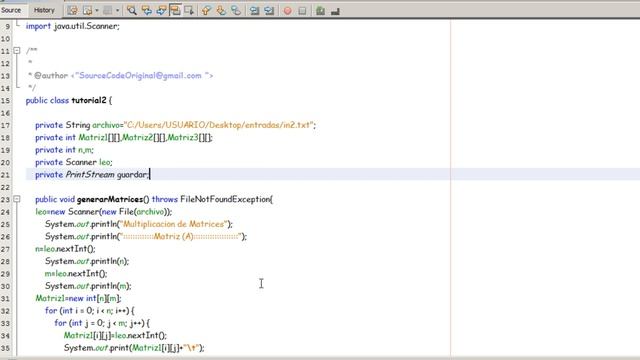This screenshot has width=640, height=360.
Task: Collapse the Javadoc comment fold at line 11
Action: tap(17, 51)
